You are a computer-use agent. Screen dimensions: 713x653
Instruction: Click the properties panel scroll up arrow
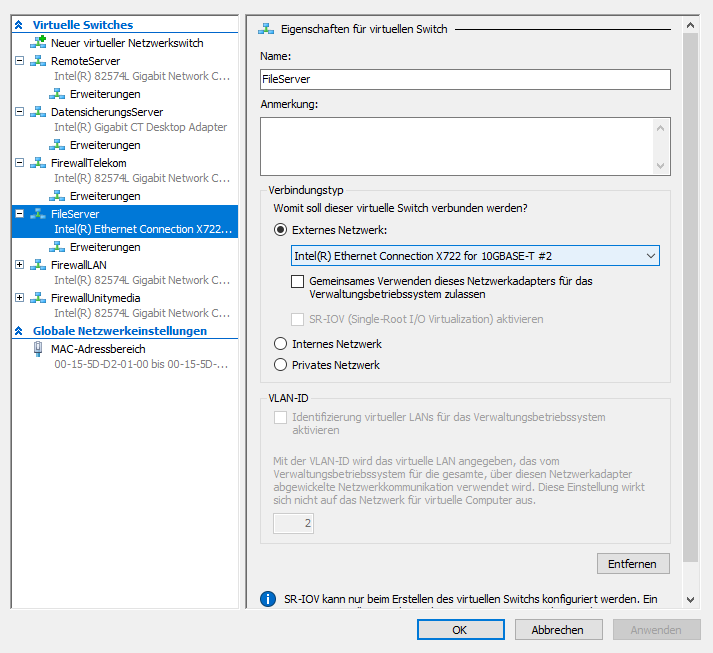point(690,25)
